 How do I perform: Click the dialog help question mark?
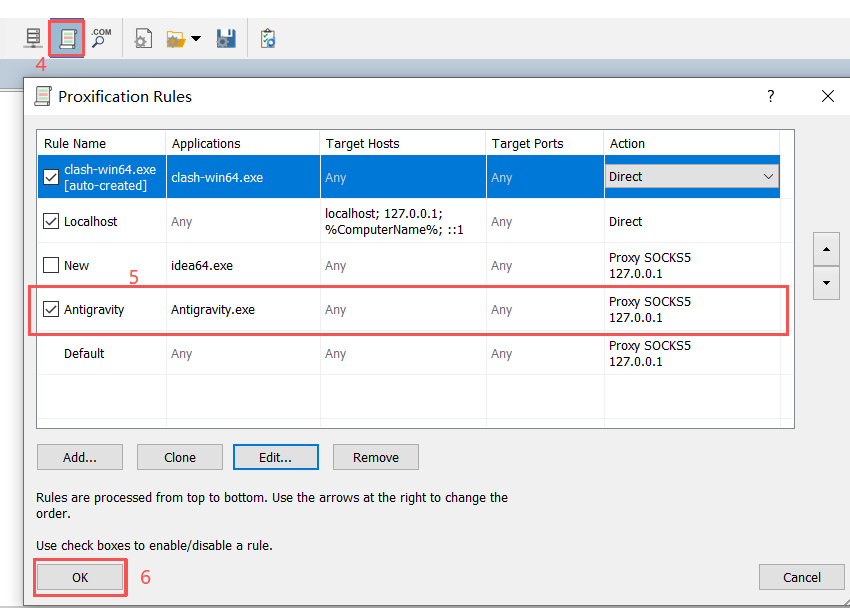coord(770,96)
